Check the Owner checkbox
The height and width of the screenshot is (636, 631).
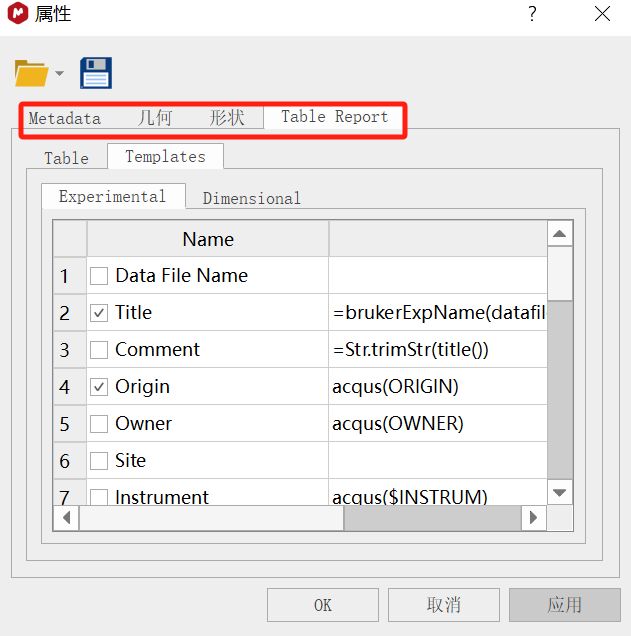tap(99, 424)
